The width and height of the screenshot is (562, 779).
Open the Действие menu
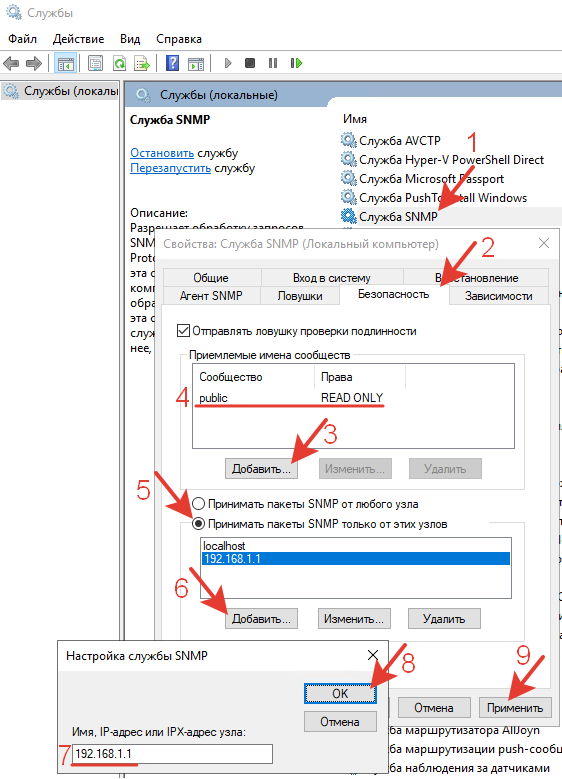tap(79, 39)
